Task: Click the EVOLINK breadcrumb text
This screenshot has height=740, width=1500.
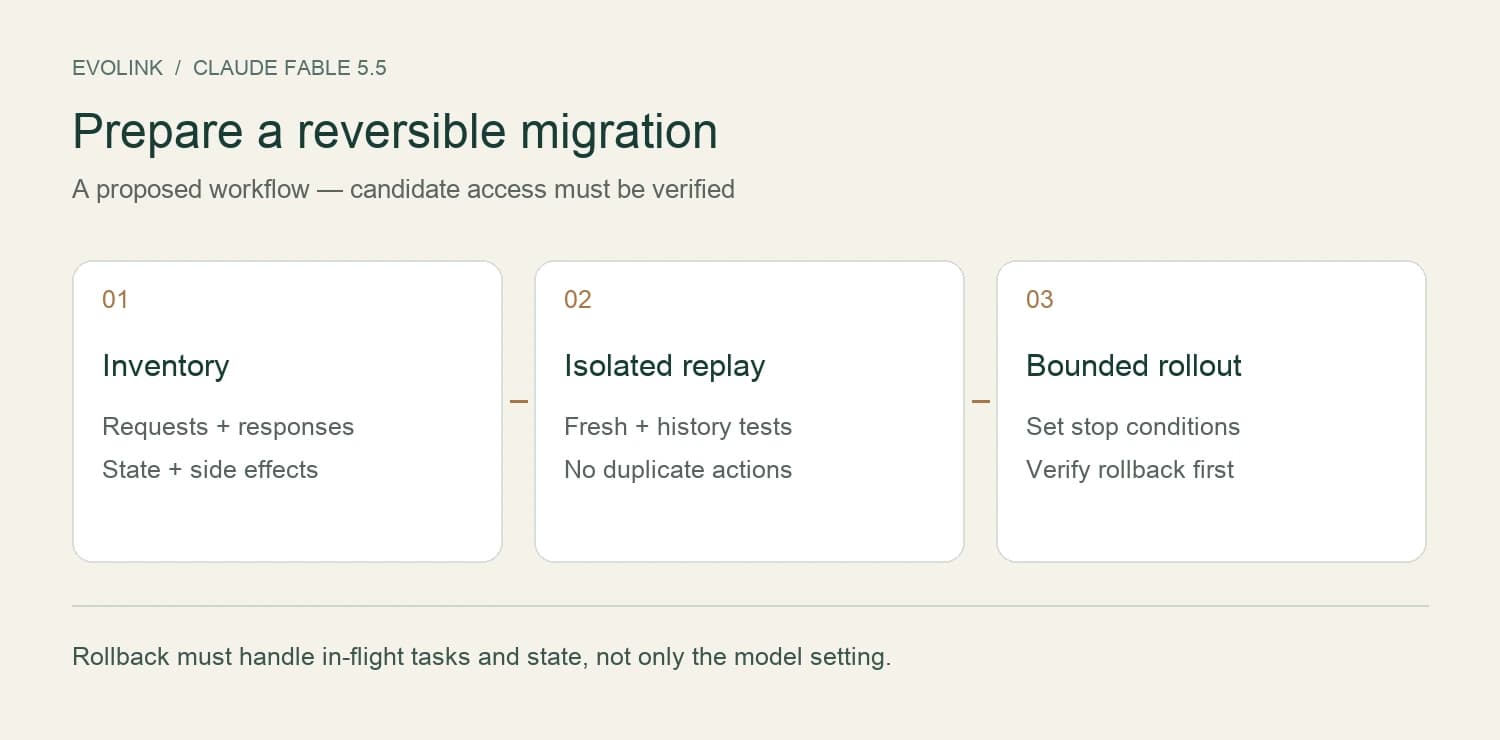Action: pyautogui.click(x=117, y=69)
